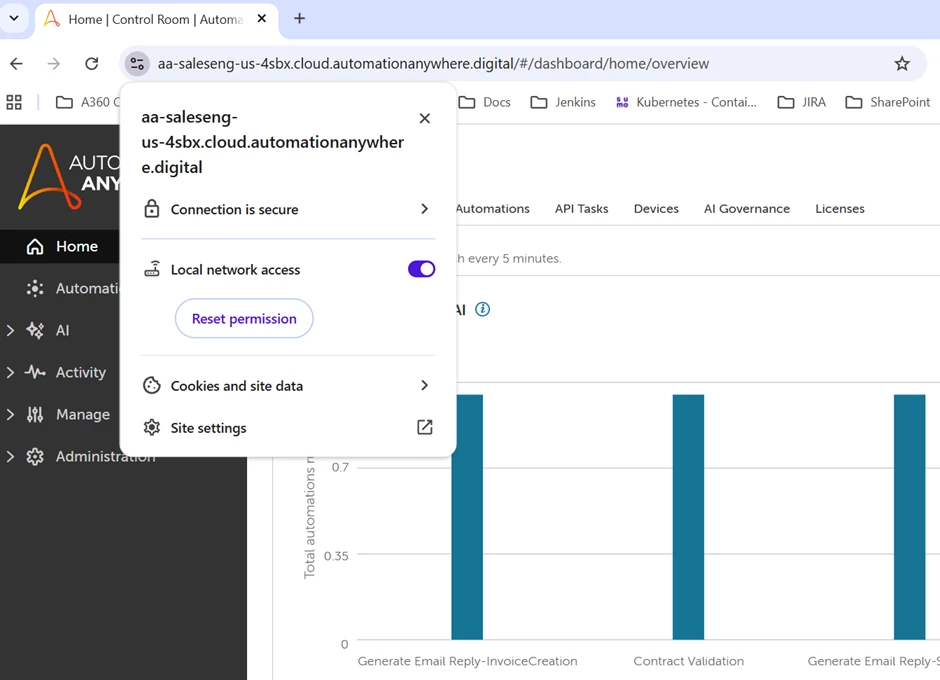Close the site info popup

click(424, 118)
